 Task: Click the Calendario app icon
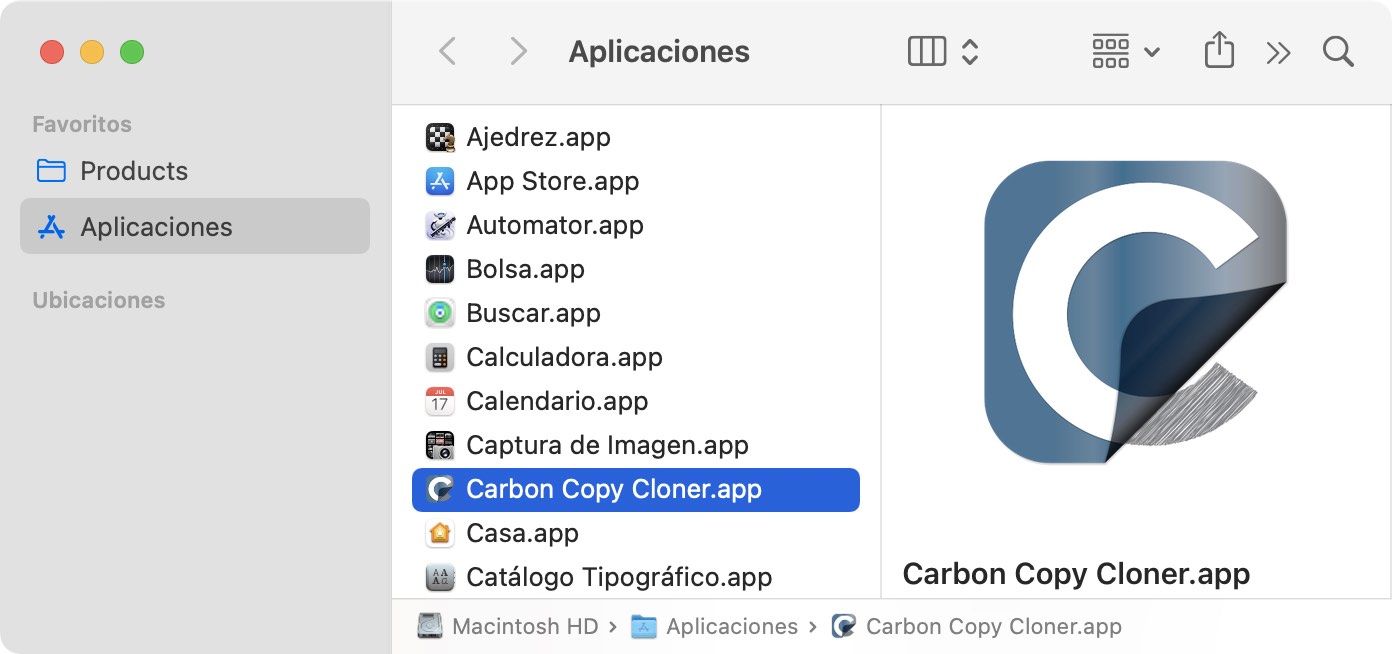click(440, 401)
